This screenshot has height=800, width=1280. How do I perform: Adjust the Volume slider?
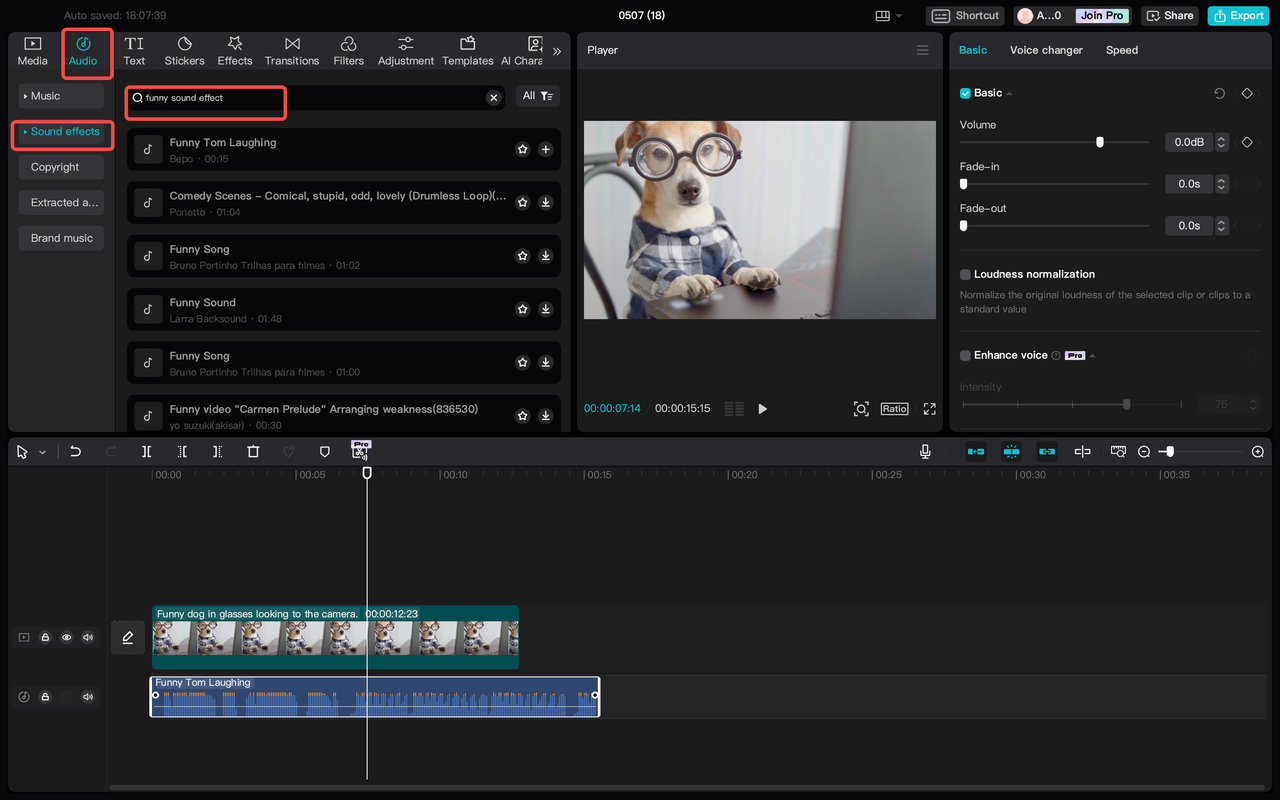(x=1100, y=142)
